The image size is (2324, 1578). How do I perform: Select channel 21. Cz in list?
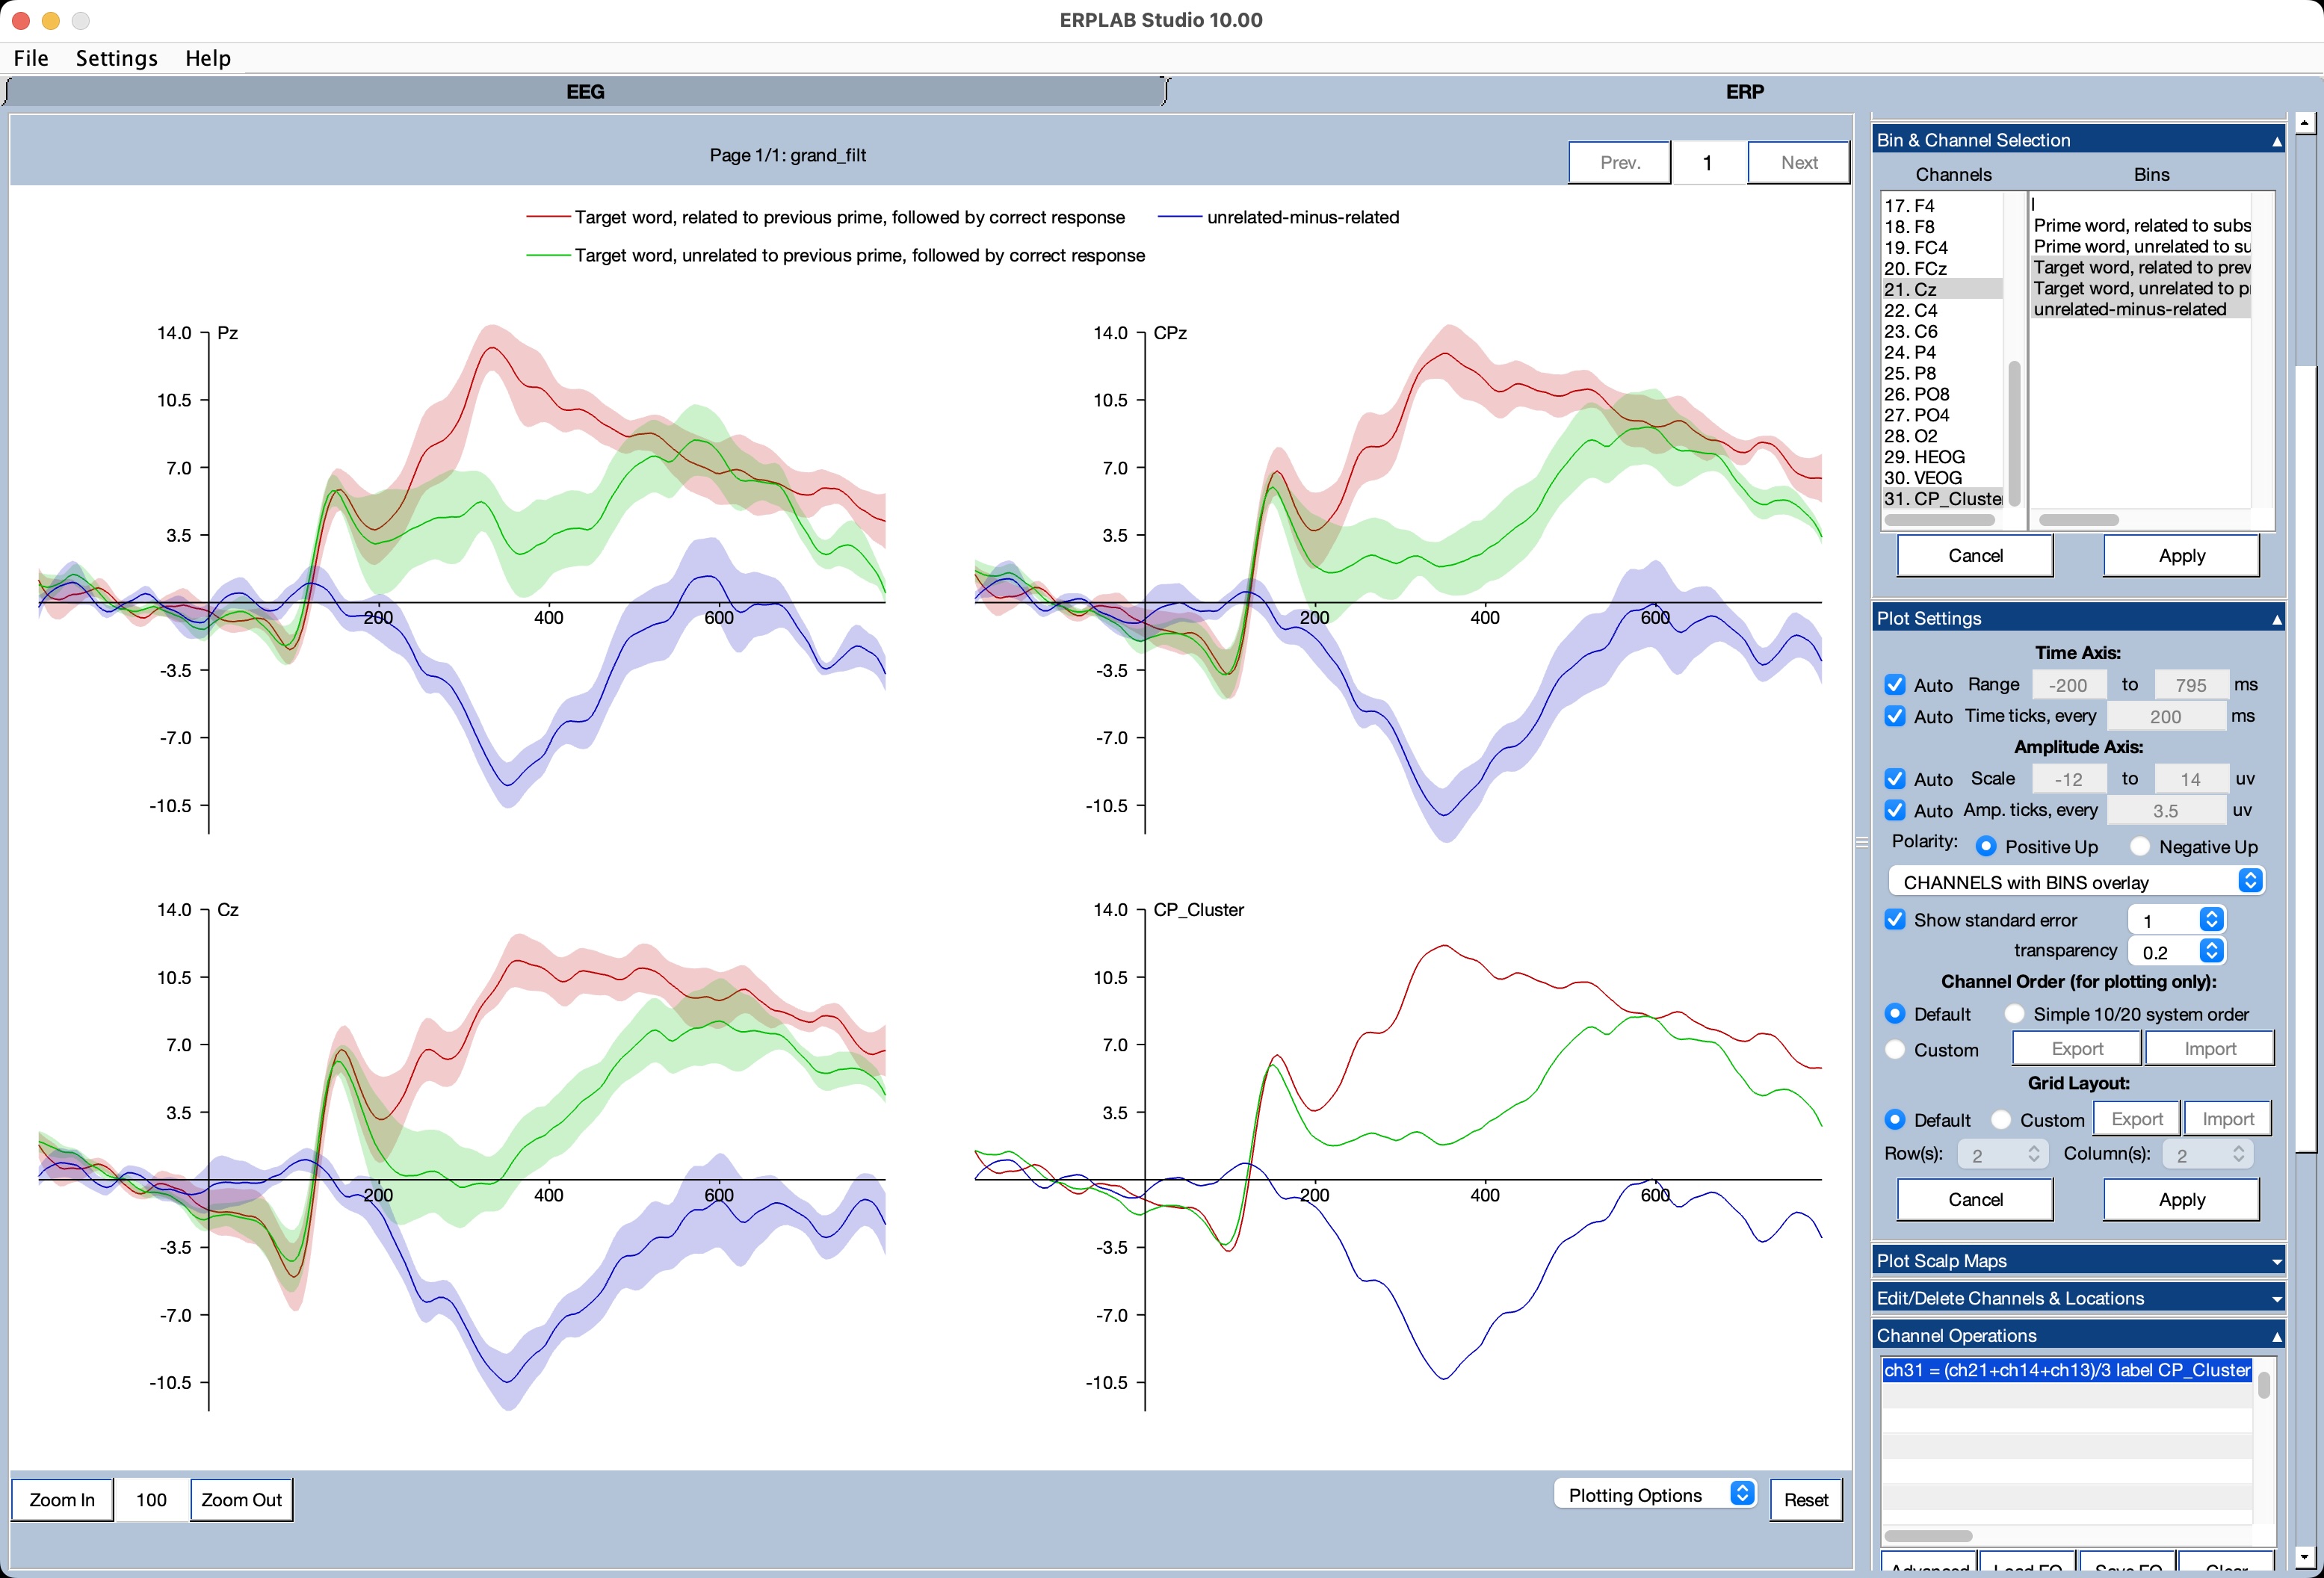pos(1942,289)
